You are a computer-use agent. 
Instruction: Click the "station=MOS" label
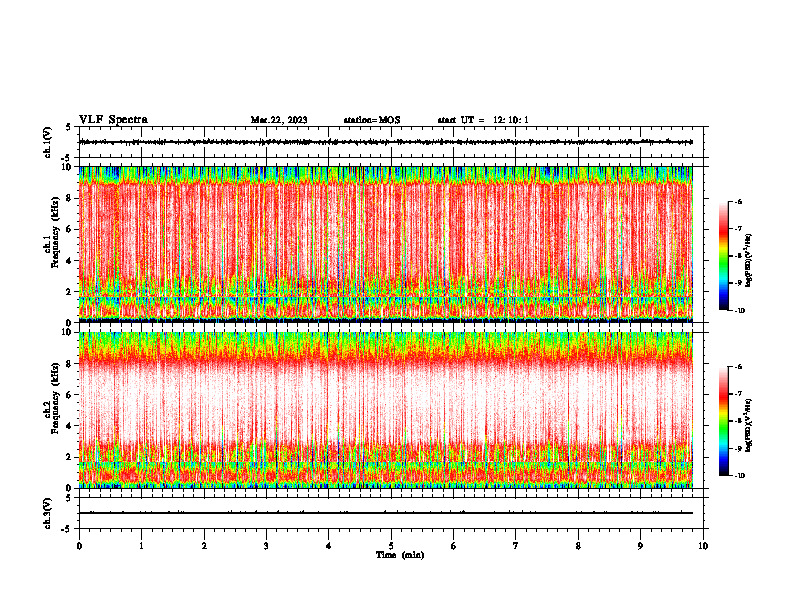[372, 120]
